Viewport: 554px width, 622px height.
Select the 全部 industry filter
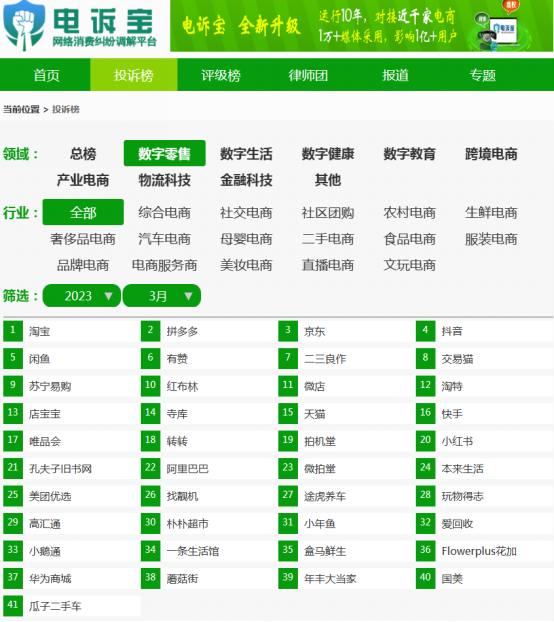83,212
